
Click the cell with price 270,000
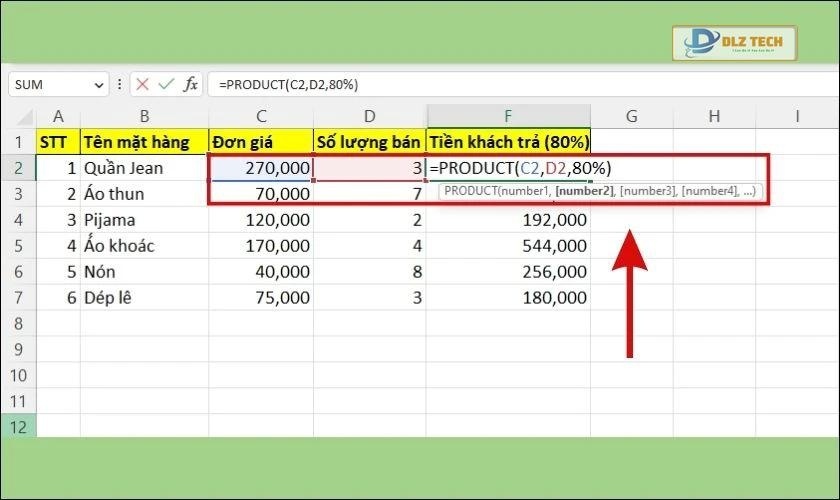click(x=261, y=168)
